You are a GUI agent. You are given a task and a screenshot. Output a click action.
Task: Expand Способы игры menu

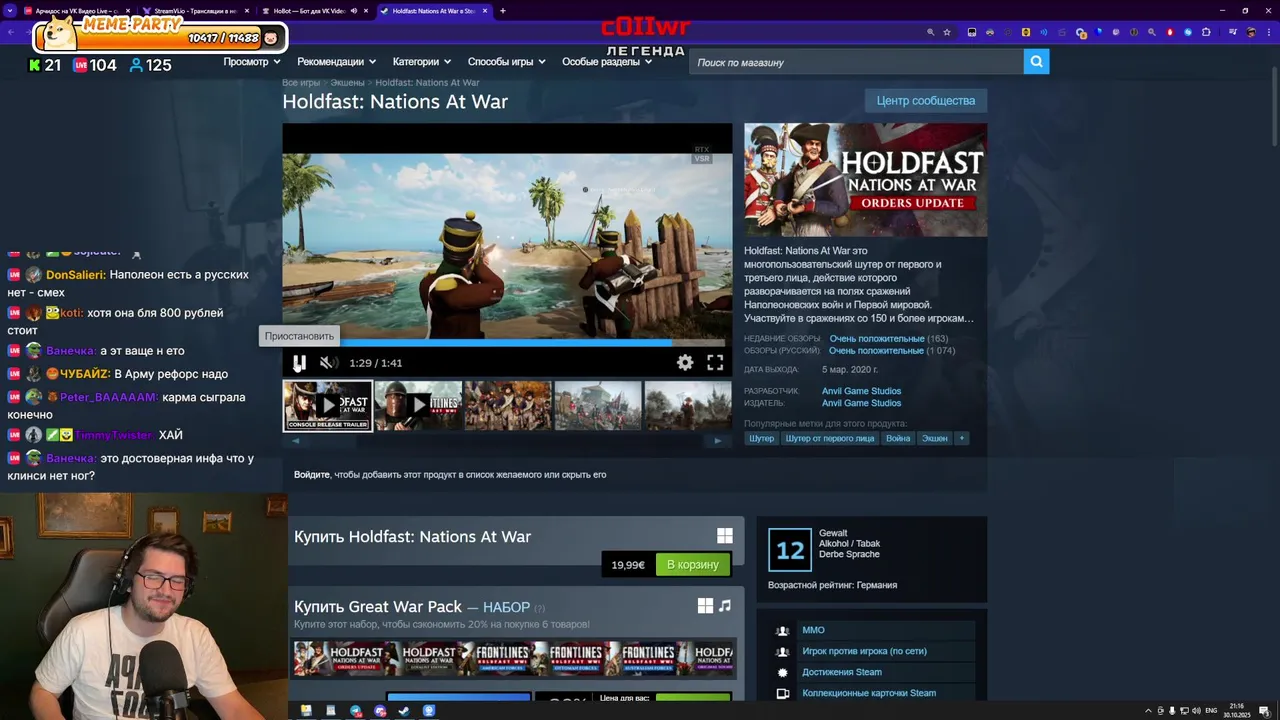click(x=506, y=61)
